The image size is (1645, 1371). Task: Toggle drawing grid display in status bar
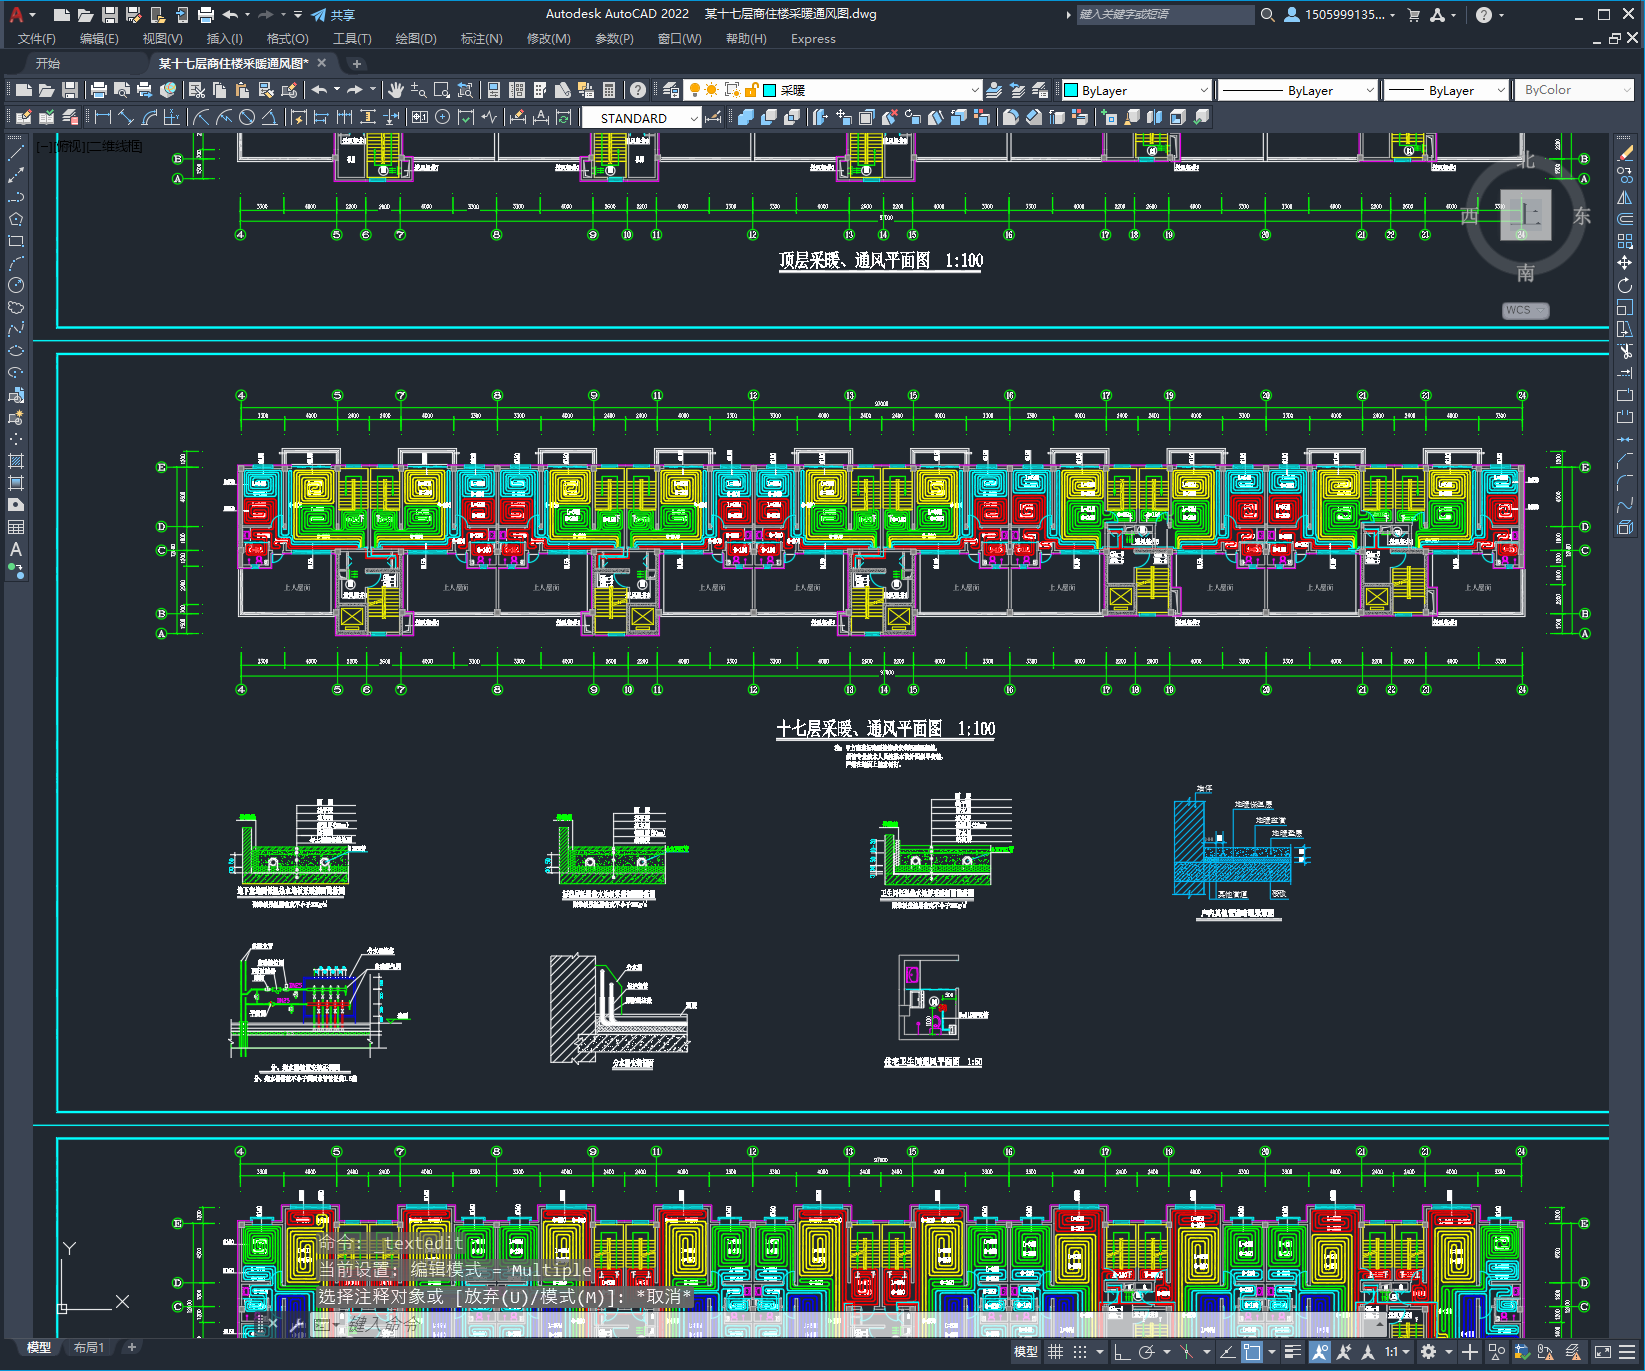point(1056,1352)
